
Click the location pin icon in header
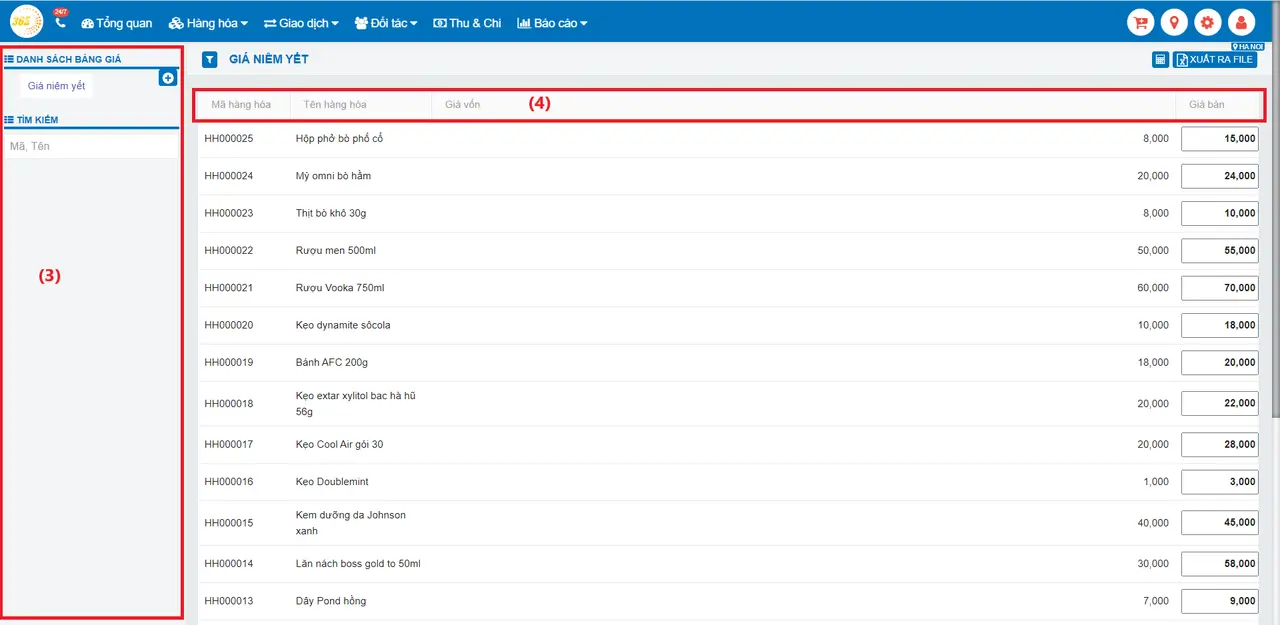1174,23
